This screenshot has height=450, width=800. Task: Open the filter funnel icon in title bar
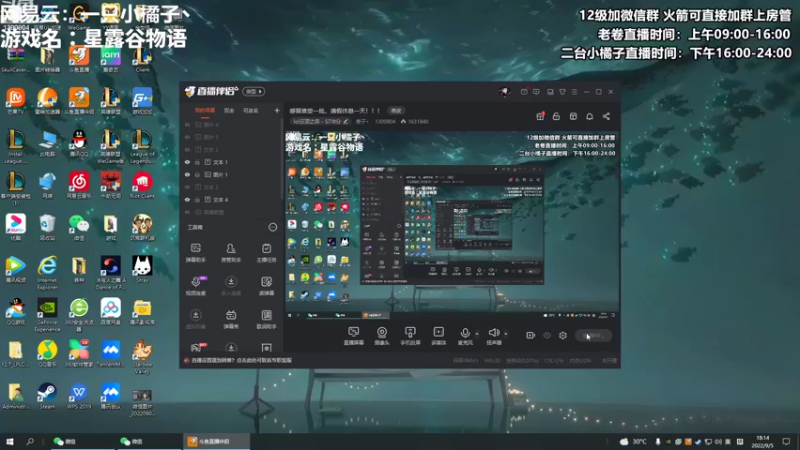[562, 92]
